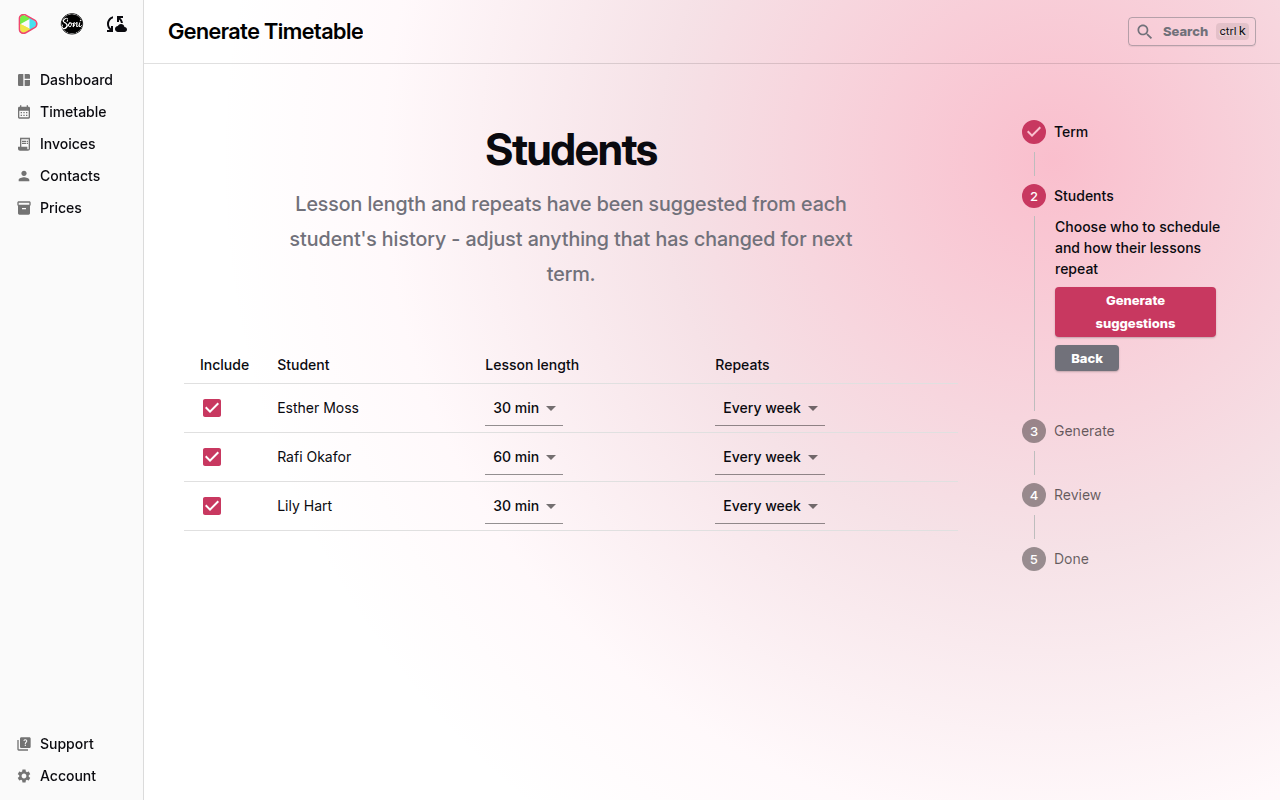This screenshot has height=800, width=1280.
Task: Go to Dashboard in the sidebar
Action: 72,80
